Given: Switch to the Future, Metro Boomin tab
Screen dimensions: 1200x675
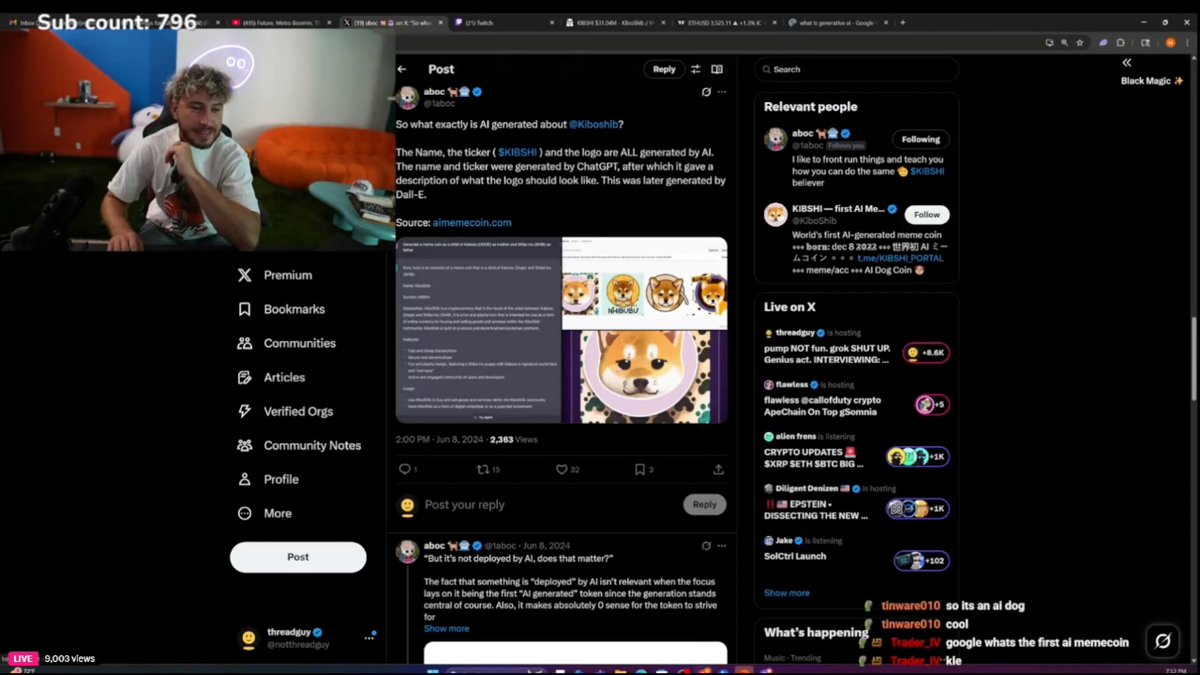Looking at the screenshot, I should [282, 22].
